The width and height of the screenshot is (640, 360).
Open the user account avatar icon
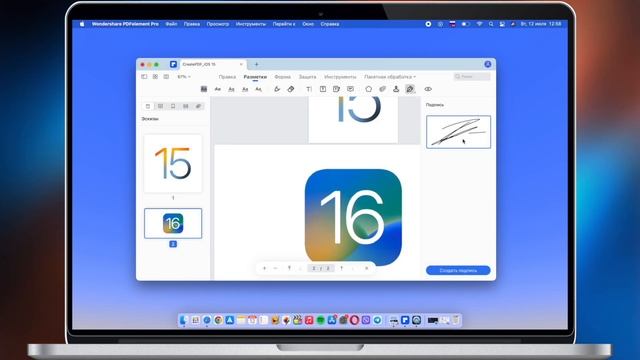487,64
